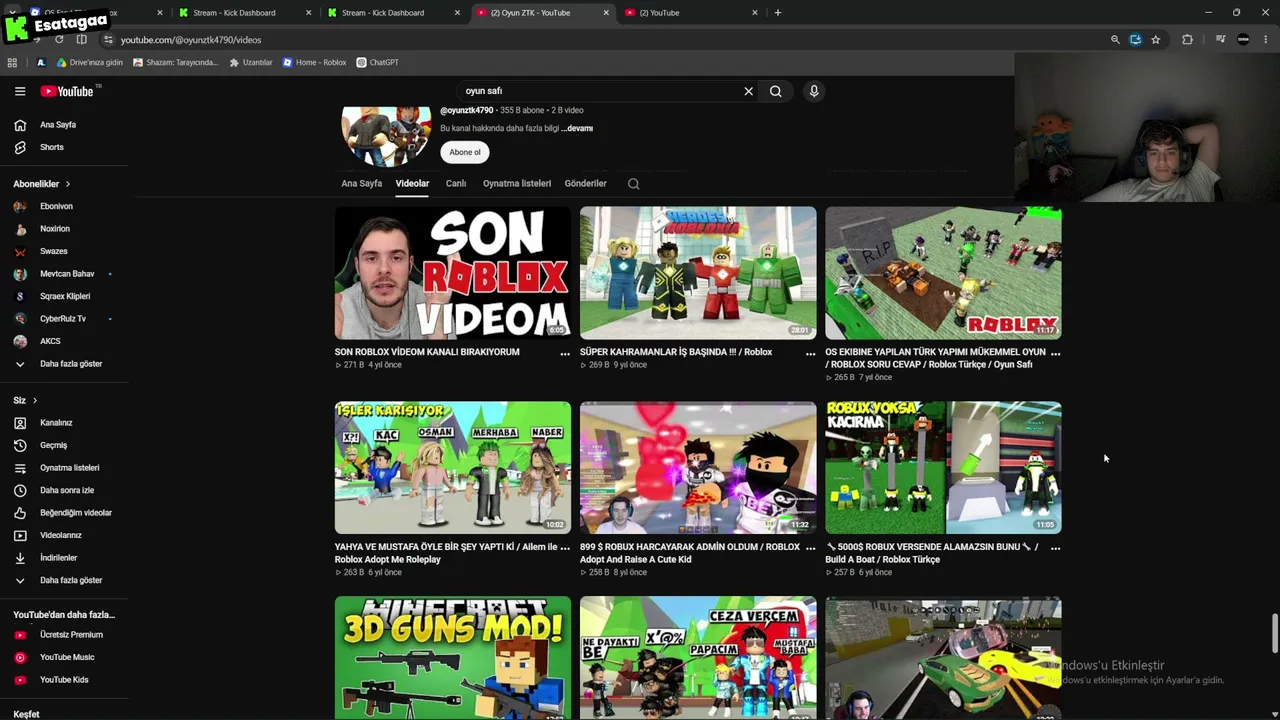Switch to the Canlı tab

[456, 184]
